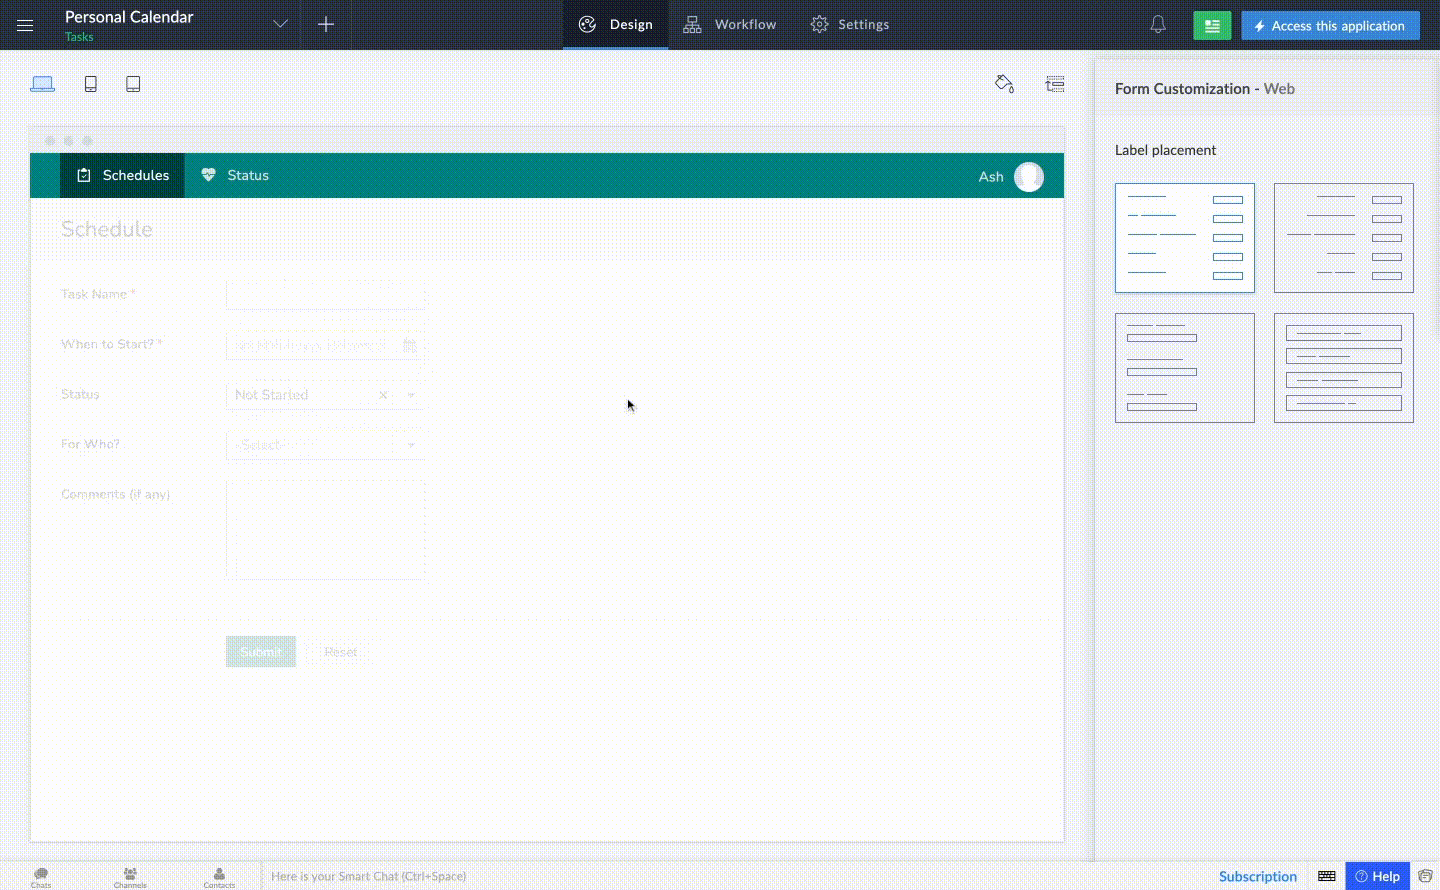Screen dimensions: 1440x890
Task: Open the Settings tab
Action: click(x=850, y=25)
